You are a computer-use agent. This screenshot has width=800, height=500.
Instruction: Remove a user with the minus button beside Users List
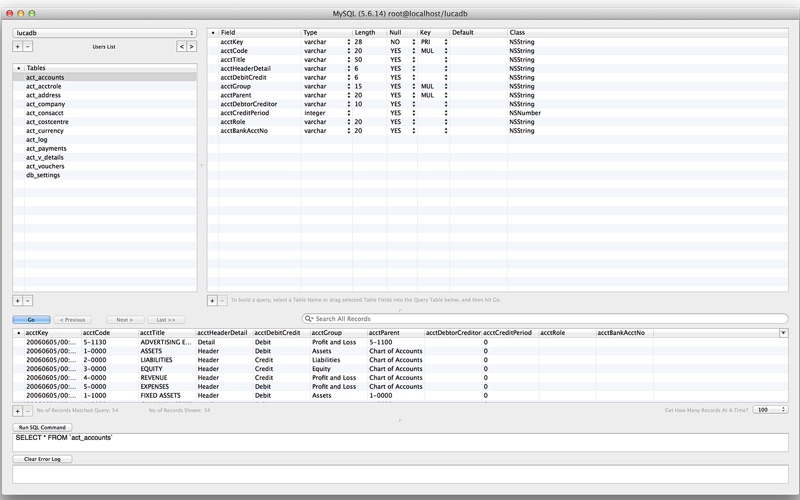click(28, 46)
